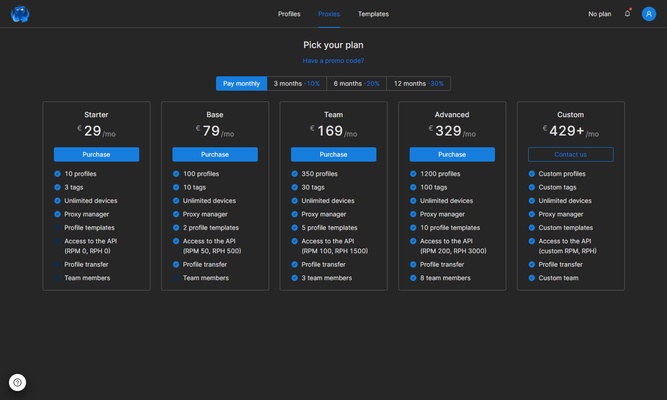Click the checkmark beside 100 tags

413,187
